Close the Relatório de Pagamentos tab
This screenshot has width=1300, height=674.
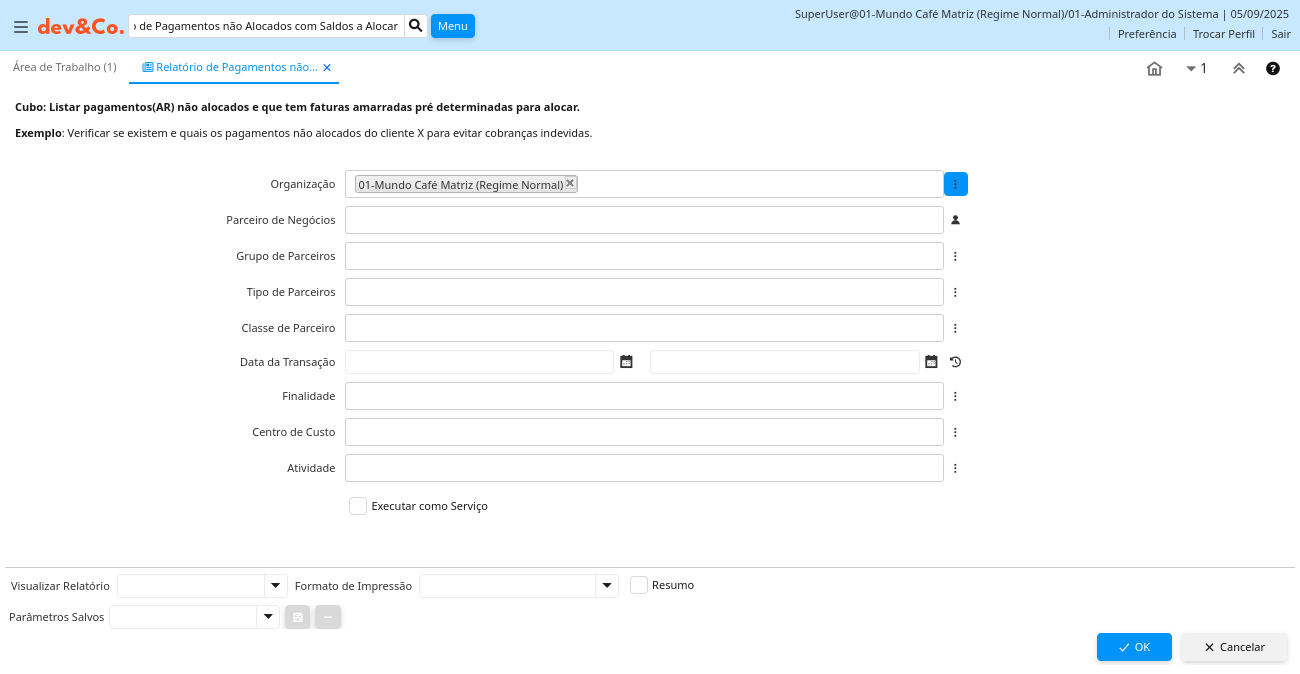(327, 68)
